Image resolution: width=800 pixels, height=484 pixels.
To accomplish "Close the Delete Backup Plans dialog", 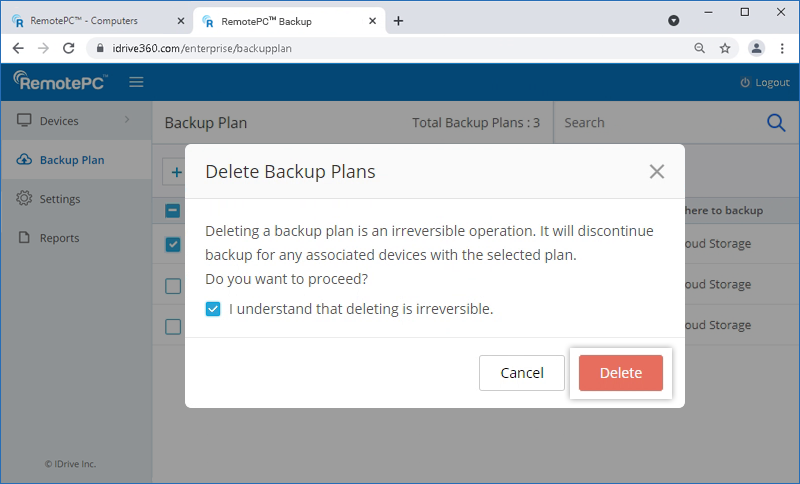I will 656,171.
